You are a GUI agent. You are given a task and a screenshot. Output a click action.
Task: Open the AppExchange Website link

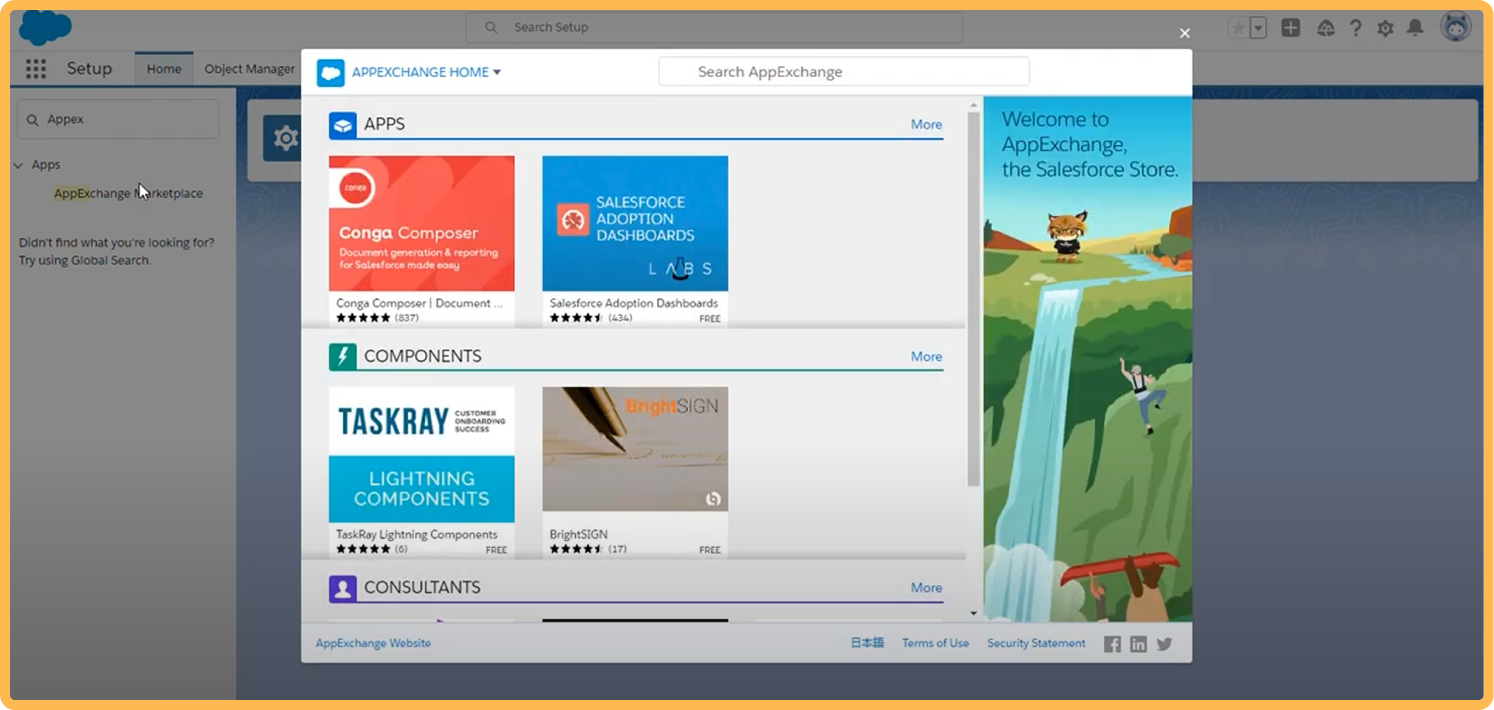coord(373,643)
